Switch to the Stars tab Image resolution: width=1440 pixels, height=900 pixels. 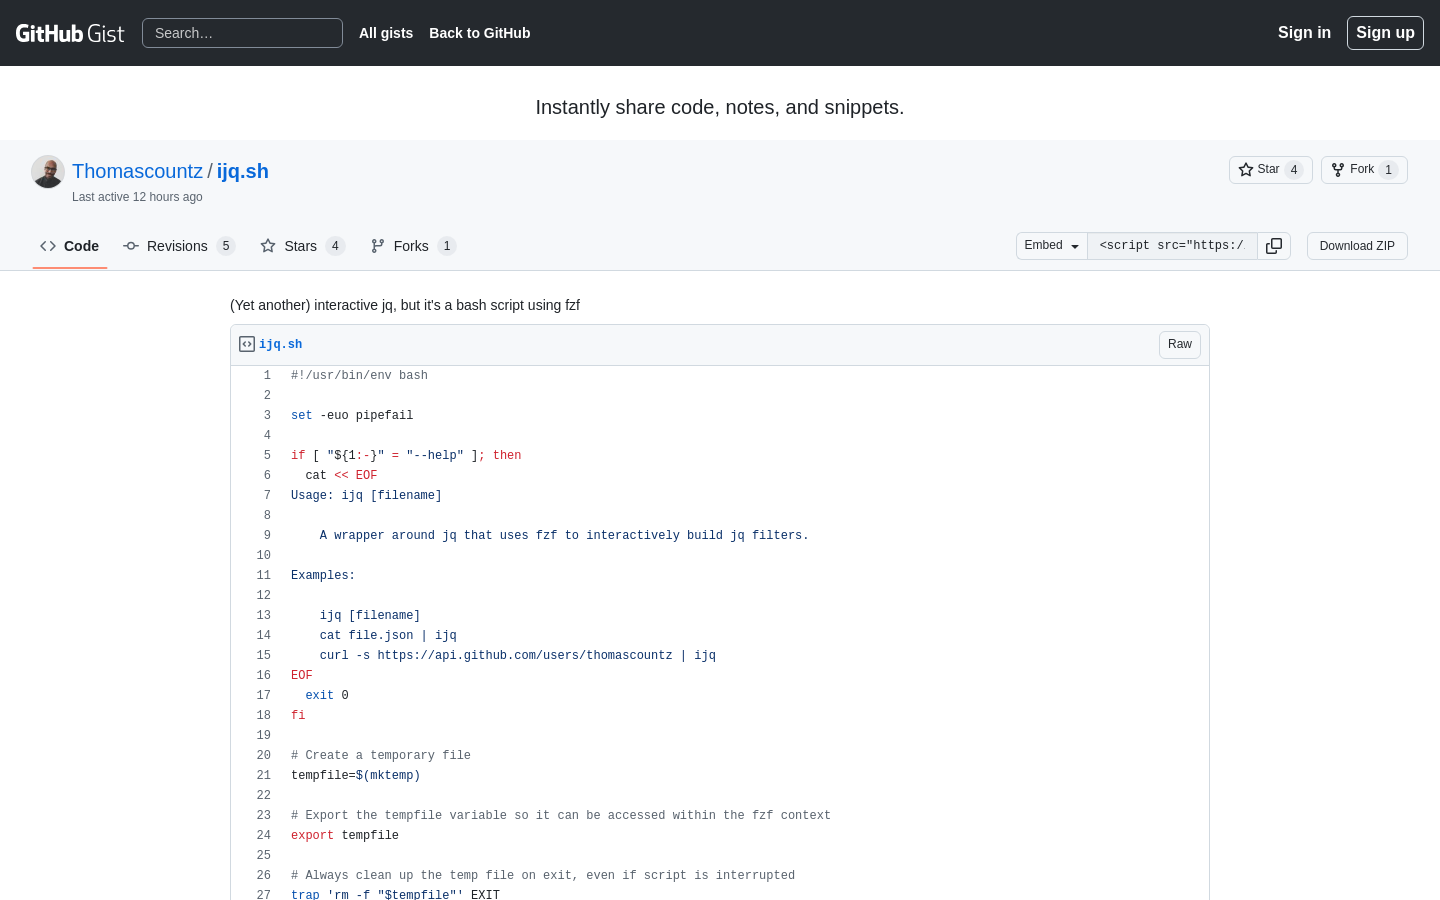click(x=302, y=246)
